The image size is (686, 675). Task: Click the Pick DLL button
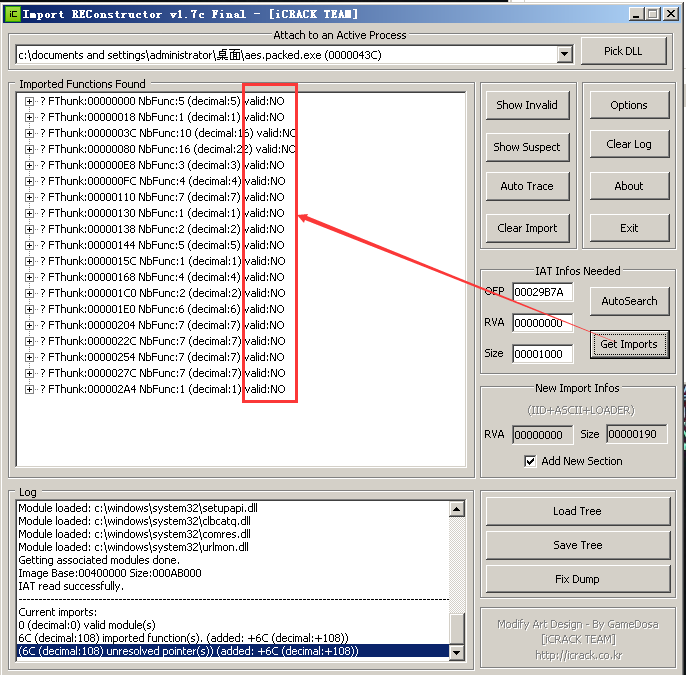623,51
